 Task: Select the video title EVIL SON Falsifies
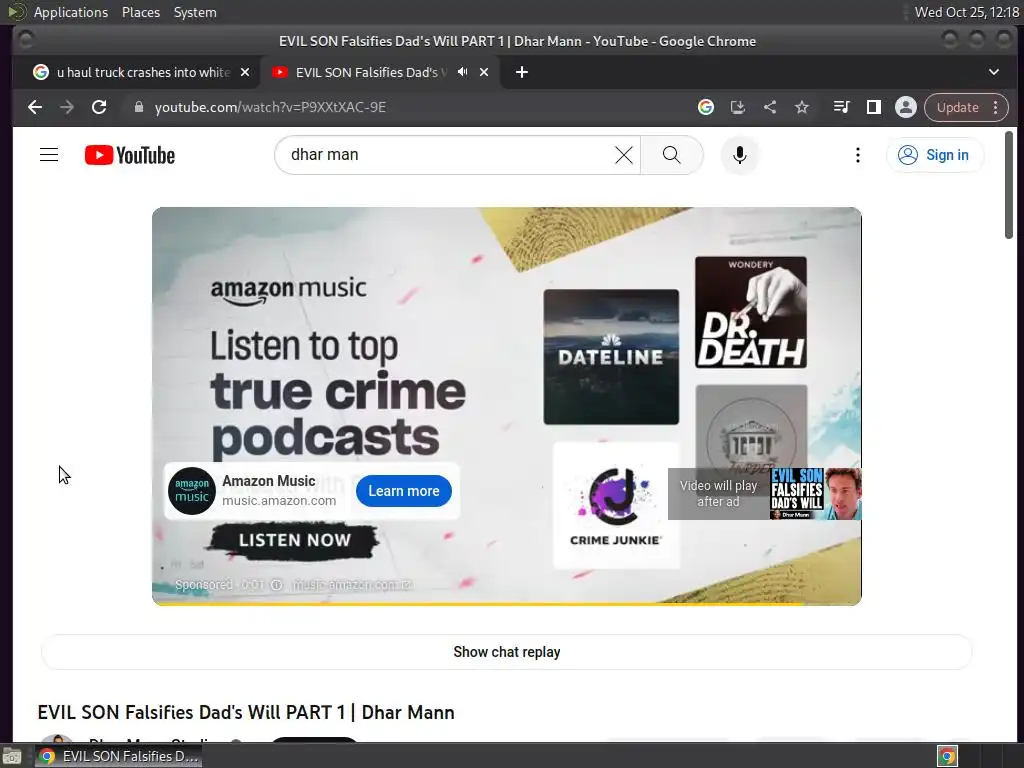click(246, 712)
